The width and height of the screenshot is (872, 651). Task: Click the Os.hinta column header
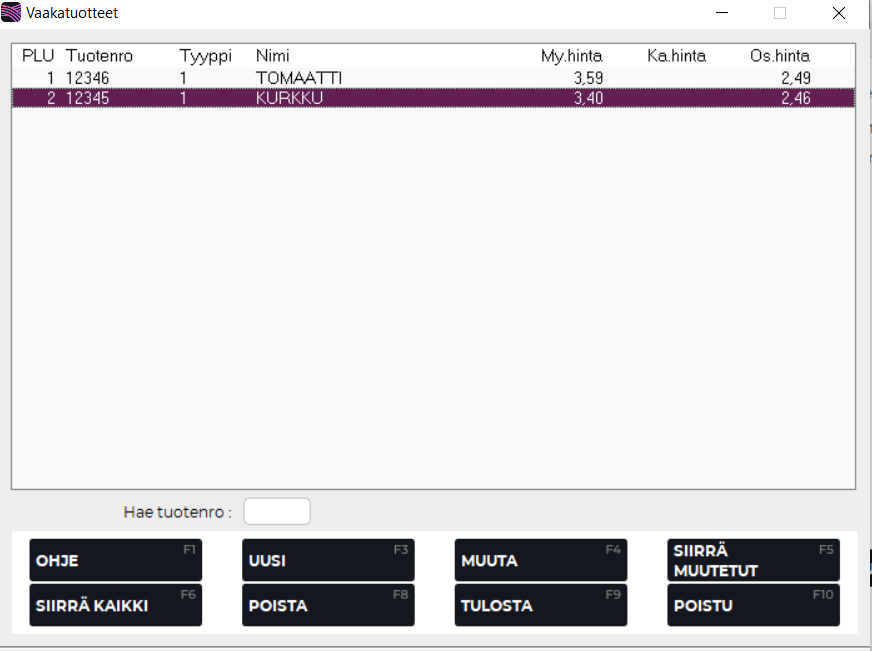click(x=779, y=56)
